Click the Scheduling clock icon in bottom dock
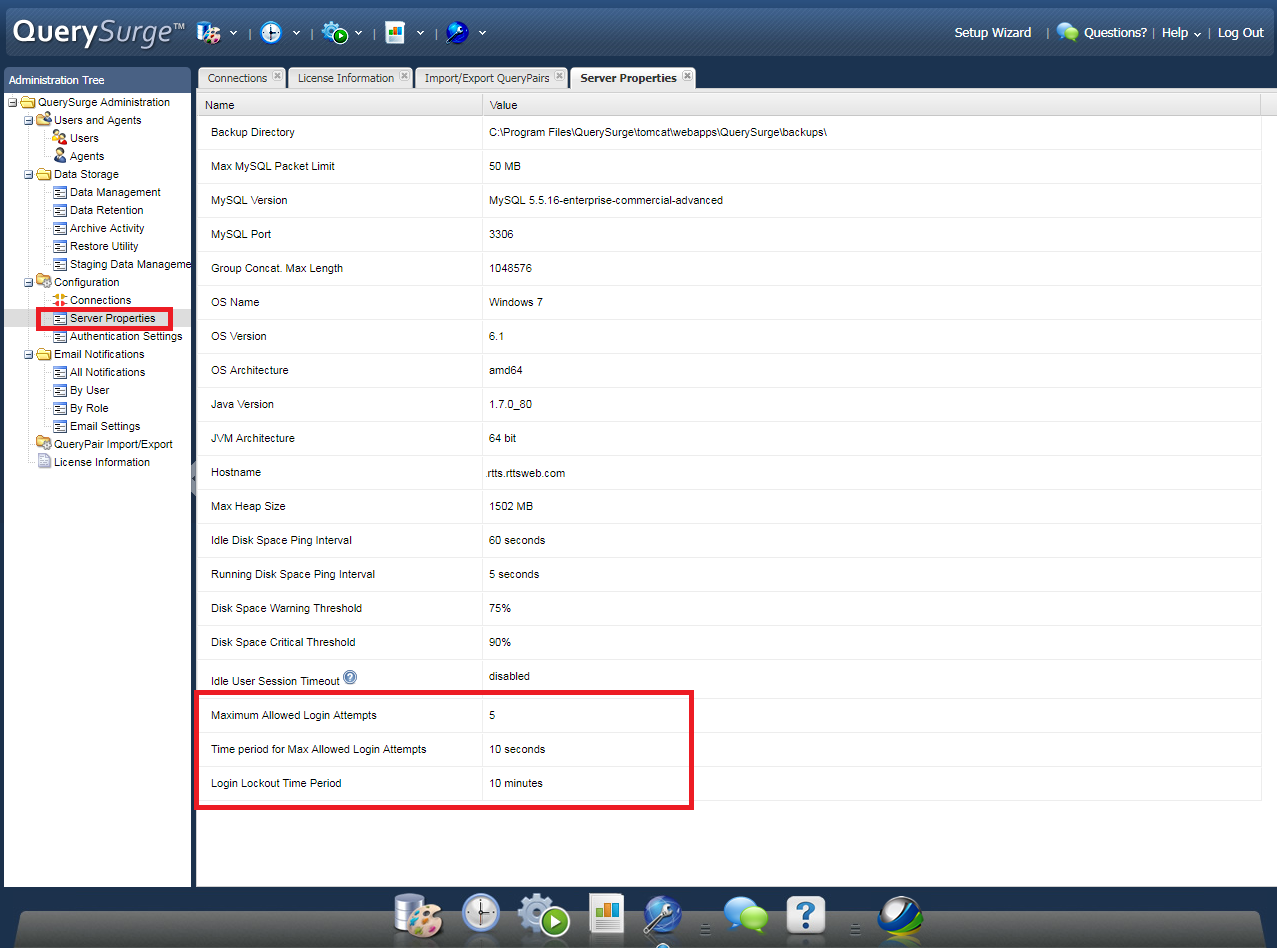The width and height of the screenshot is (1277, 948). 481,914
